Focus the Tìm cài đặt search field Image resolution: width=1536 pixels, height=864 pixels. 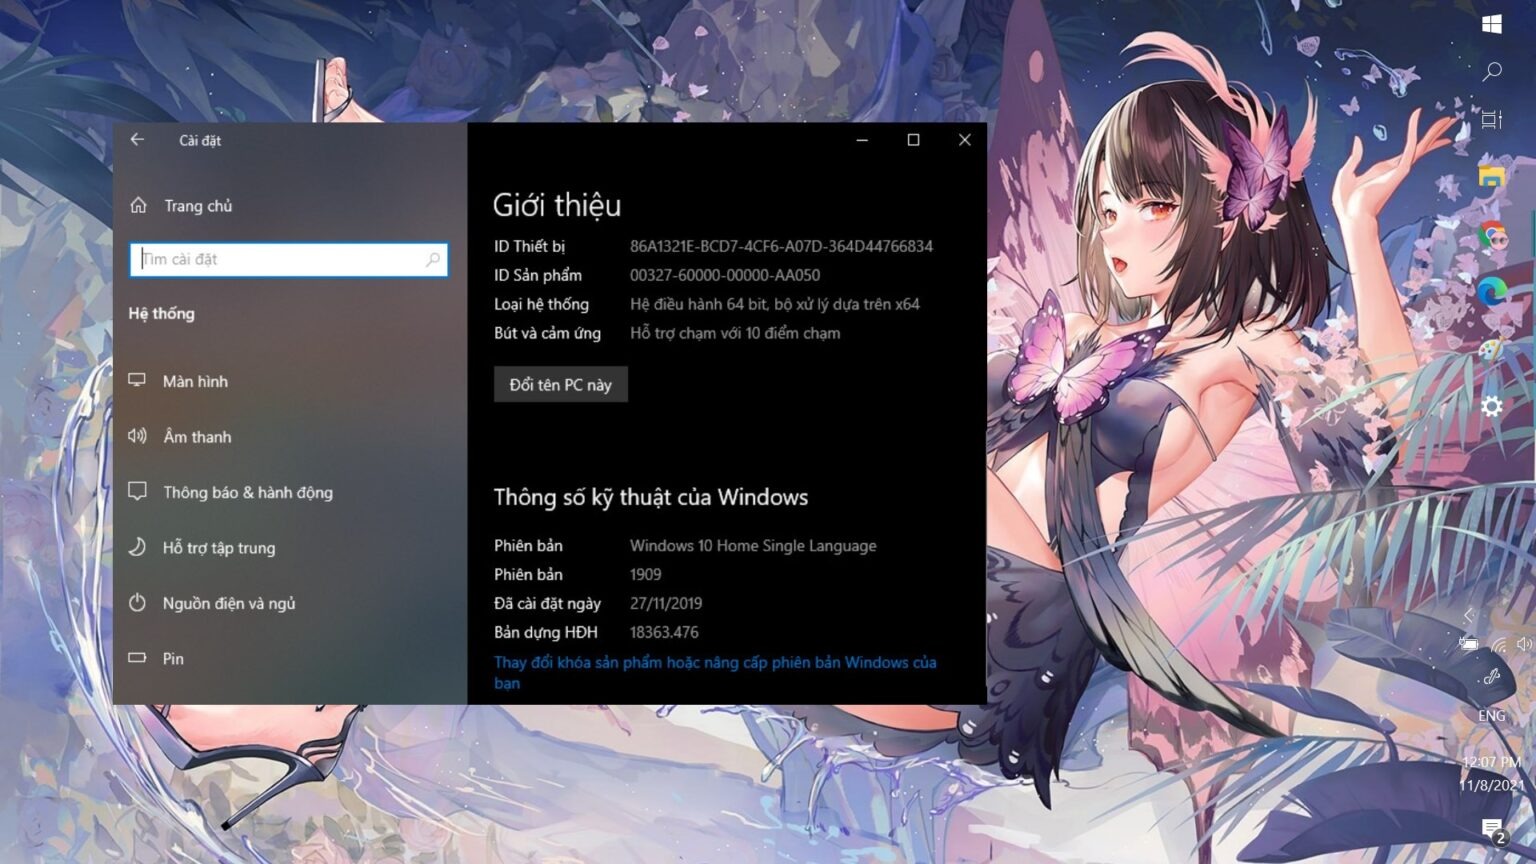[289, 259]
